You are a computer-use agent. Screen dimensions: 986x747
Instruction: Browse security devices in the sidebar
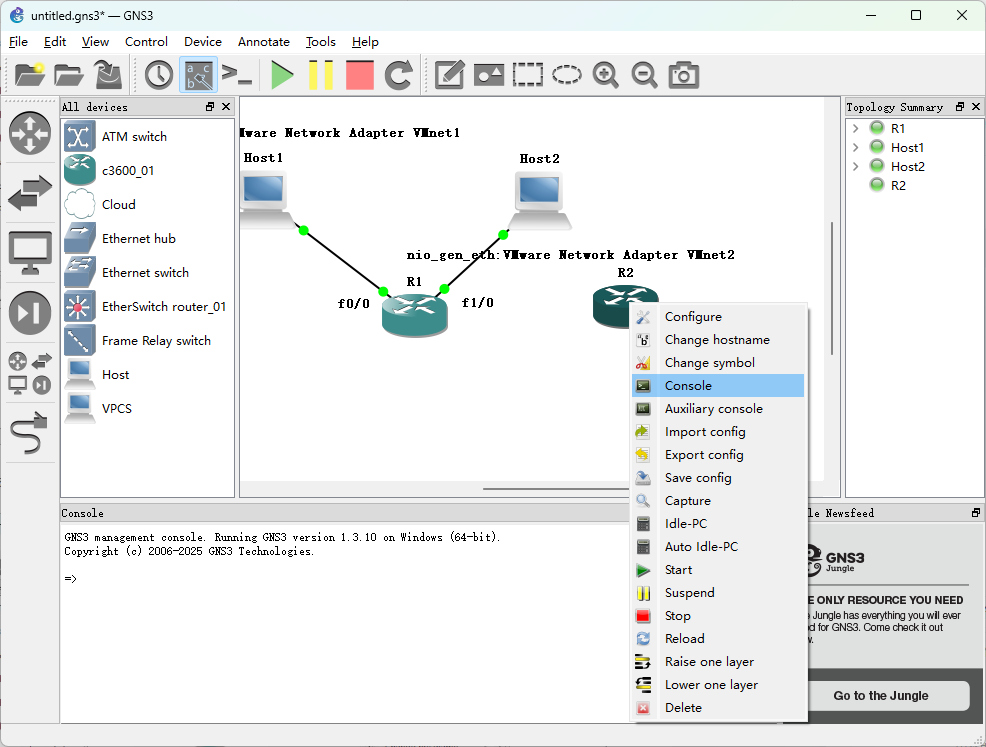click(30, 313)
